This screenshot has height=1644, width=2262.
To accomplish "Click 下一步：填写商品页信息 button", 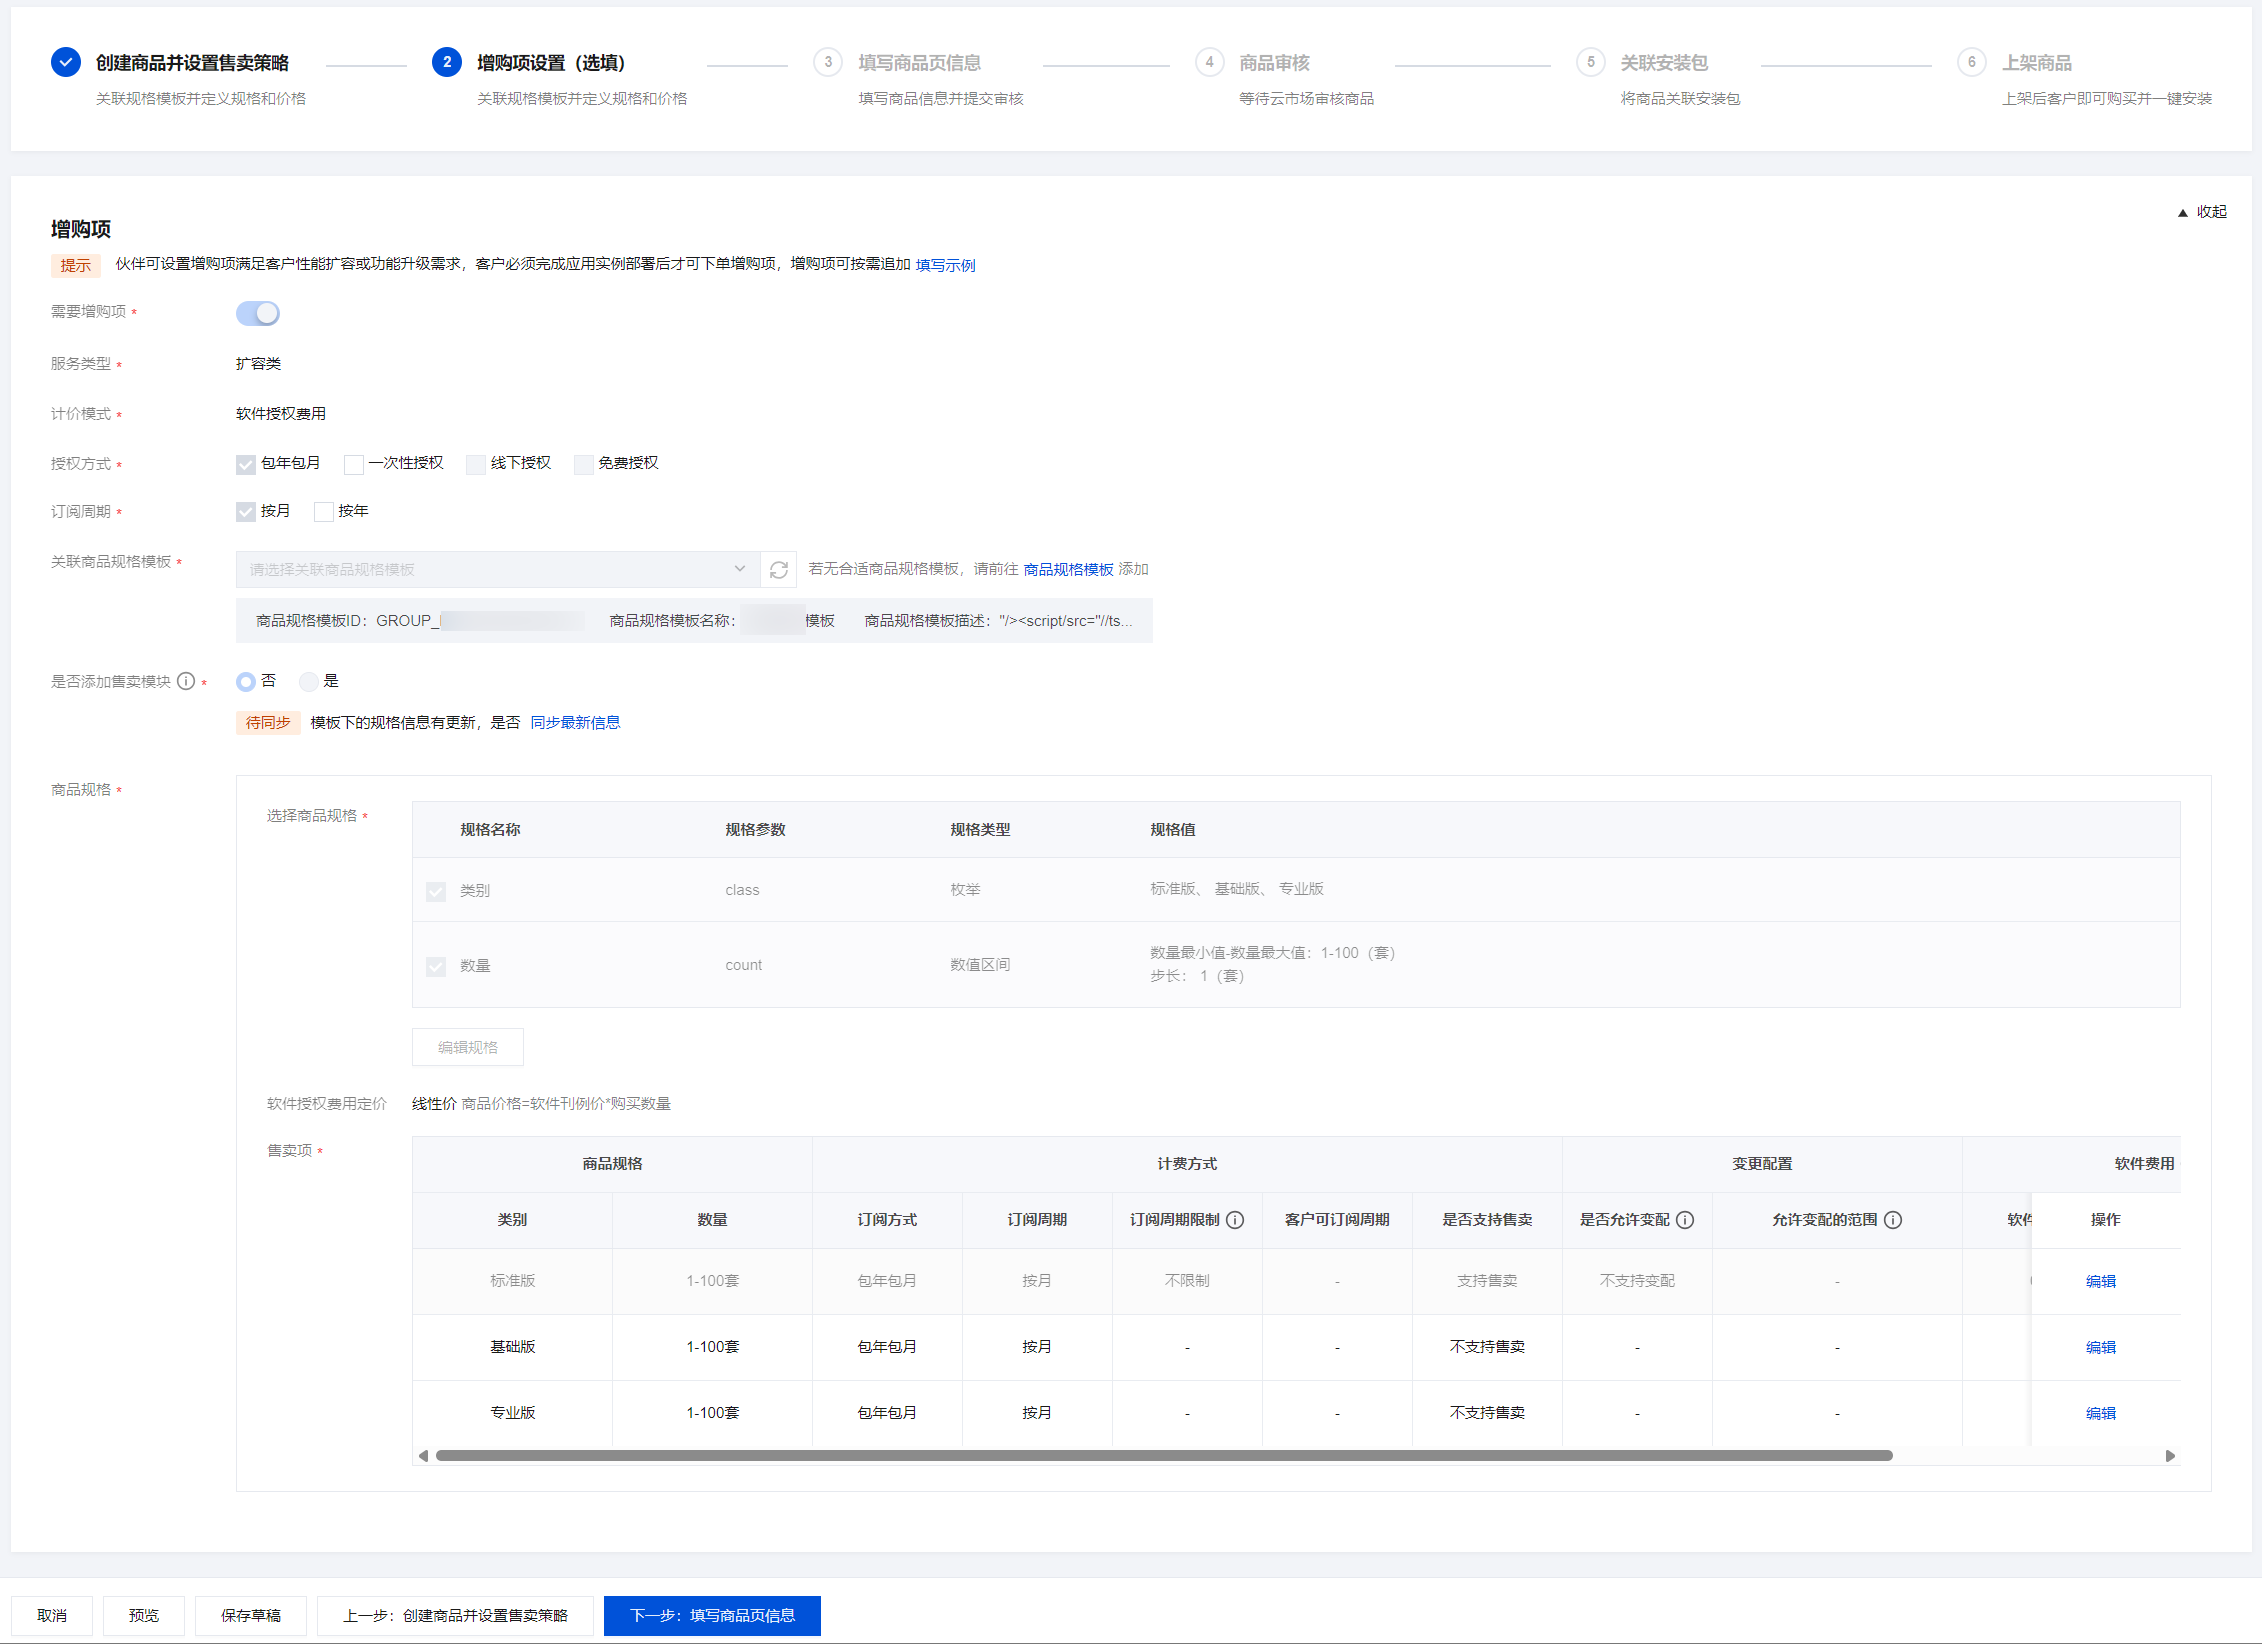I will coord(712,1616).
